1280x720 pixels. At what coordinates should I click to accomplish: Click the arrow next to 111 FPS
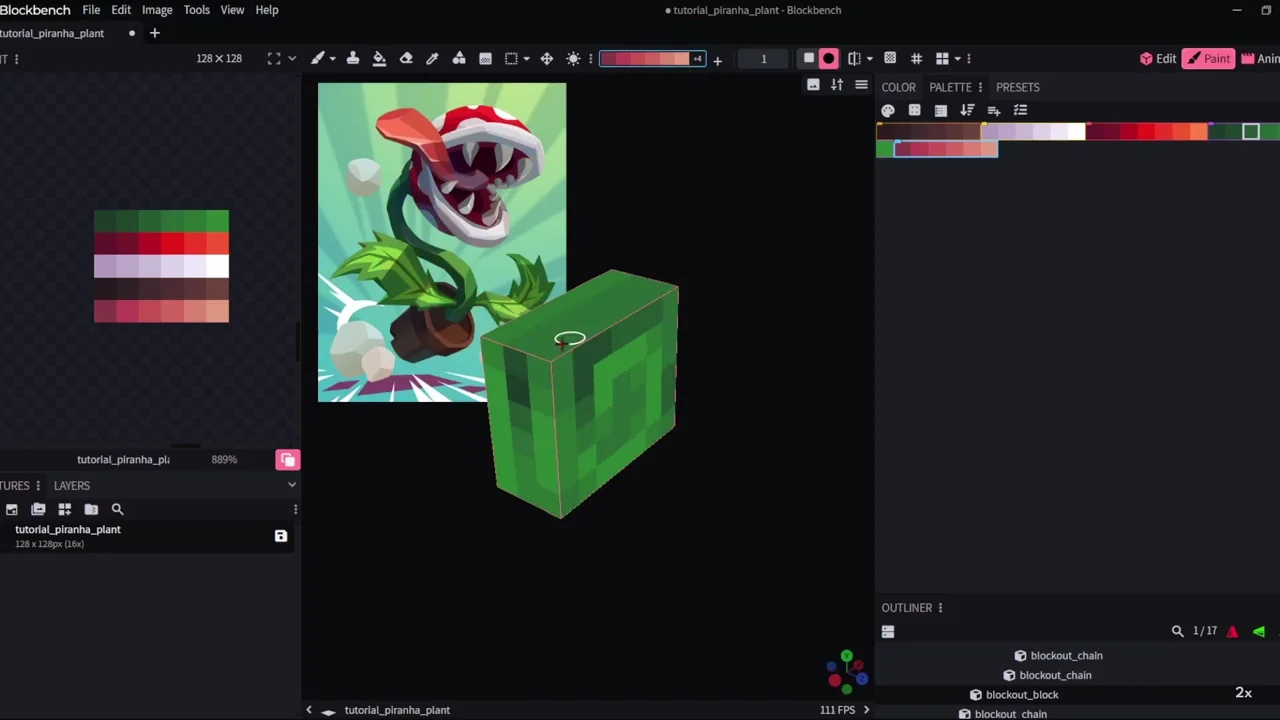pyautogui.click(x=866, y=710)
